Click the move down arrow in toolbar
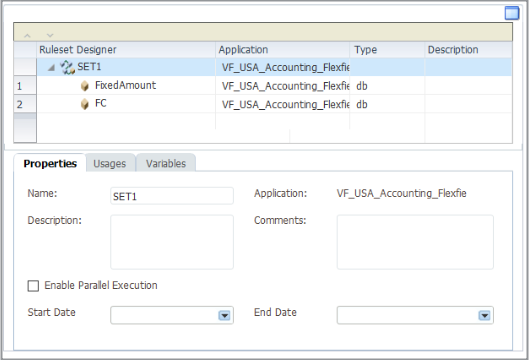The image size is (529, 360). coord(50,35)
